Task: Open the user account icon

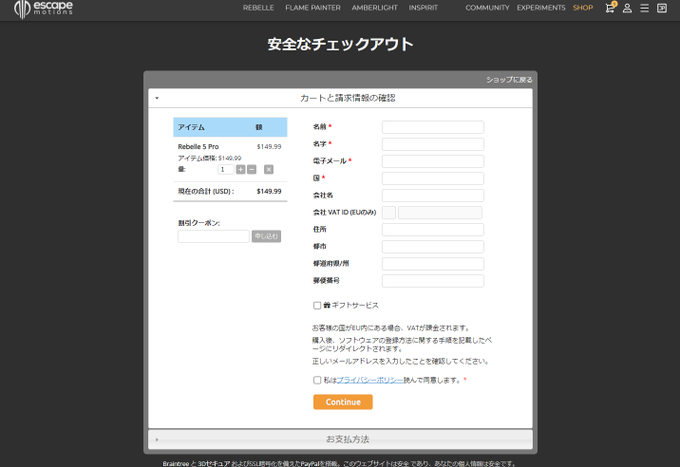Action: click(627, 8)
